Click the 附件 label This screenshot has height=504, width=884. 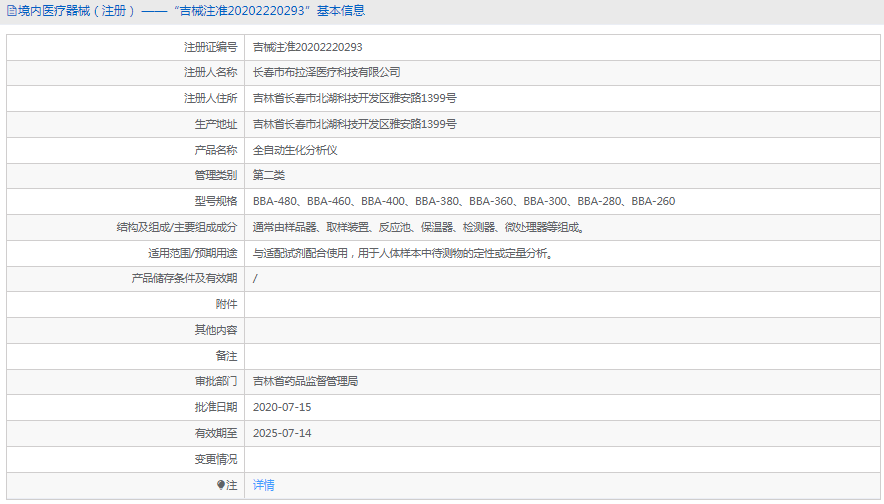(x=226, y=304)
